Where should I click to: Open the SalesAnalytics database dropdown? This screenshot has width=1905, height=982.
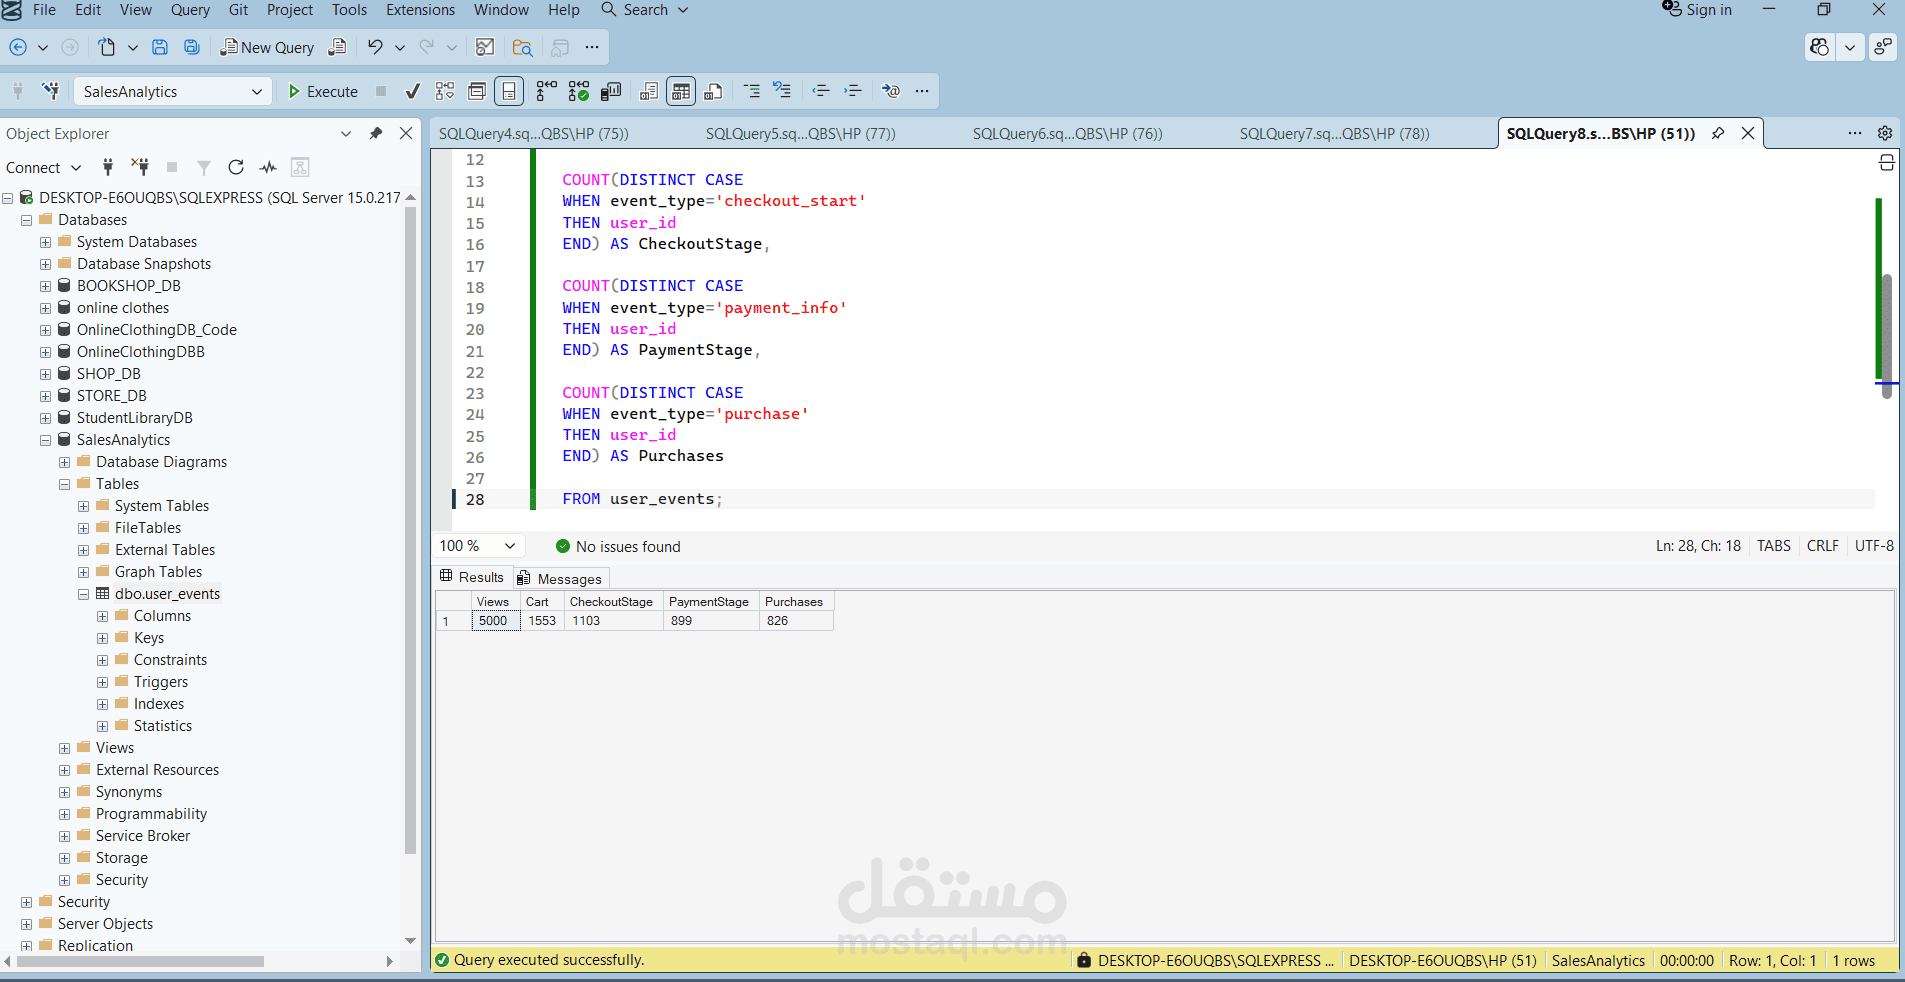coord(172,91)
